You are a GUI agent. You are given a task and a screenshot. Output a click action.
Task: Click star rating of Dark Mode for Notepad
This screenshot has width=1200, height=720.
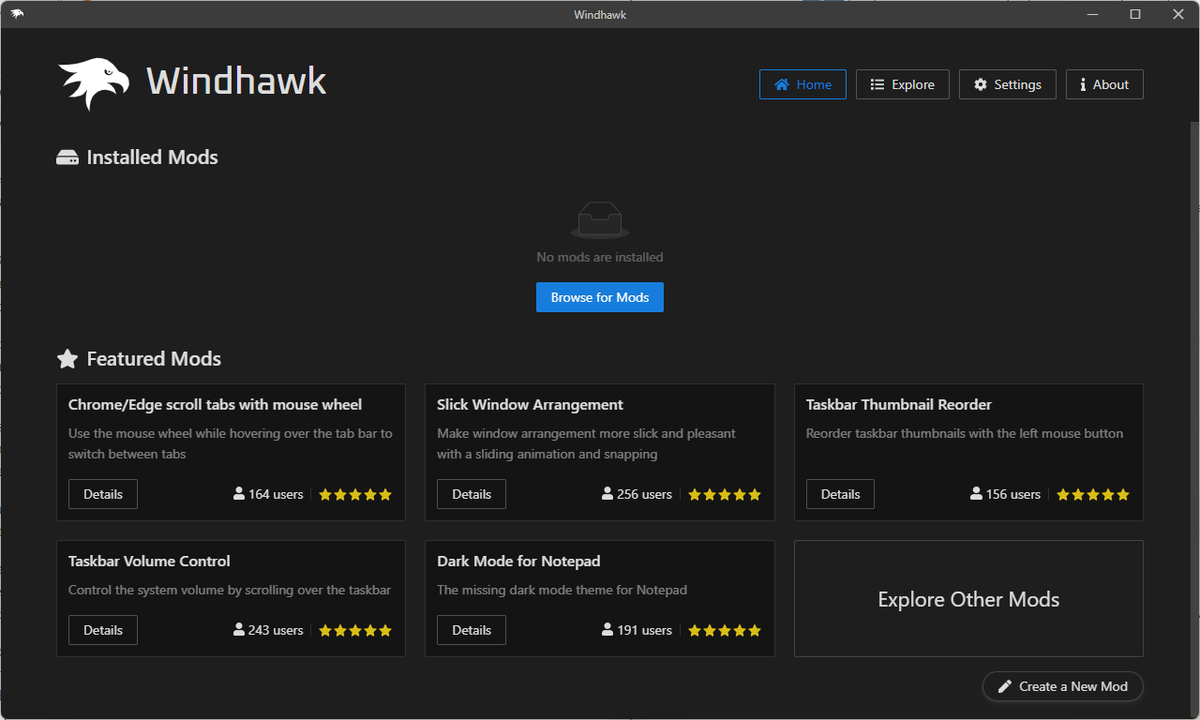[x=724, y=630]
